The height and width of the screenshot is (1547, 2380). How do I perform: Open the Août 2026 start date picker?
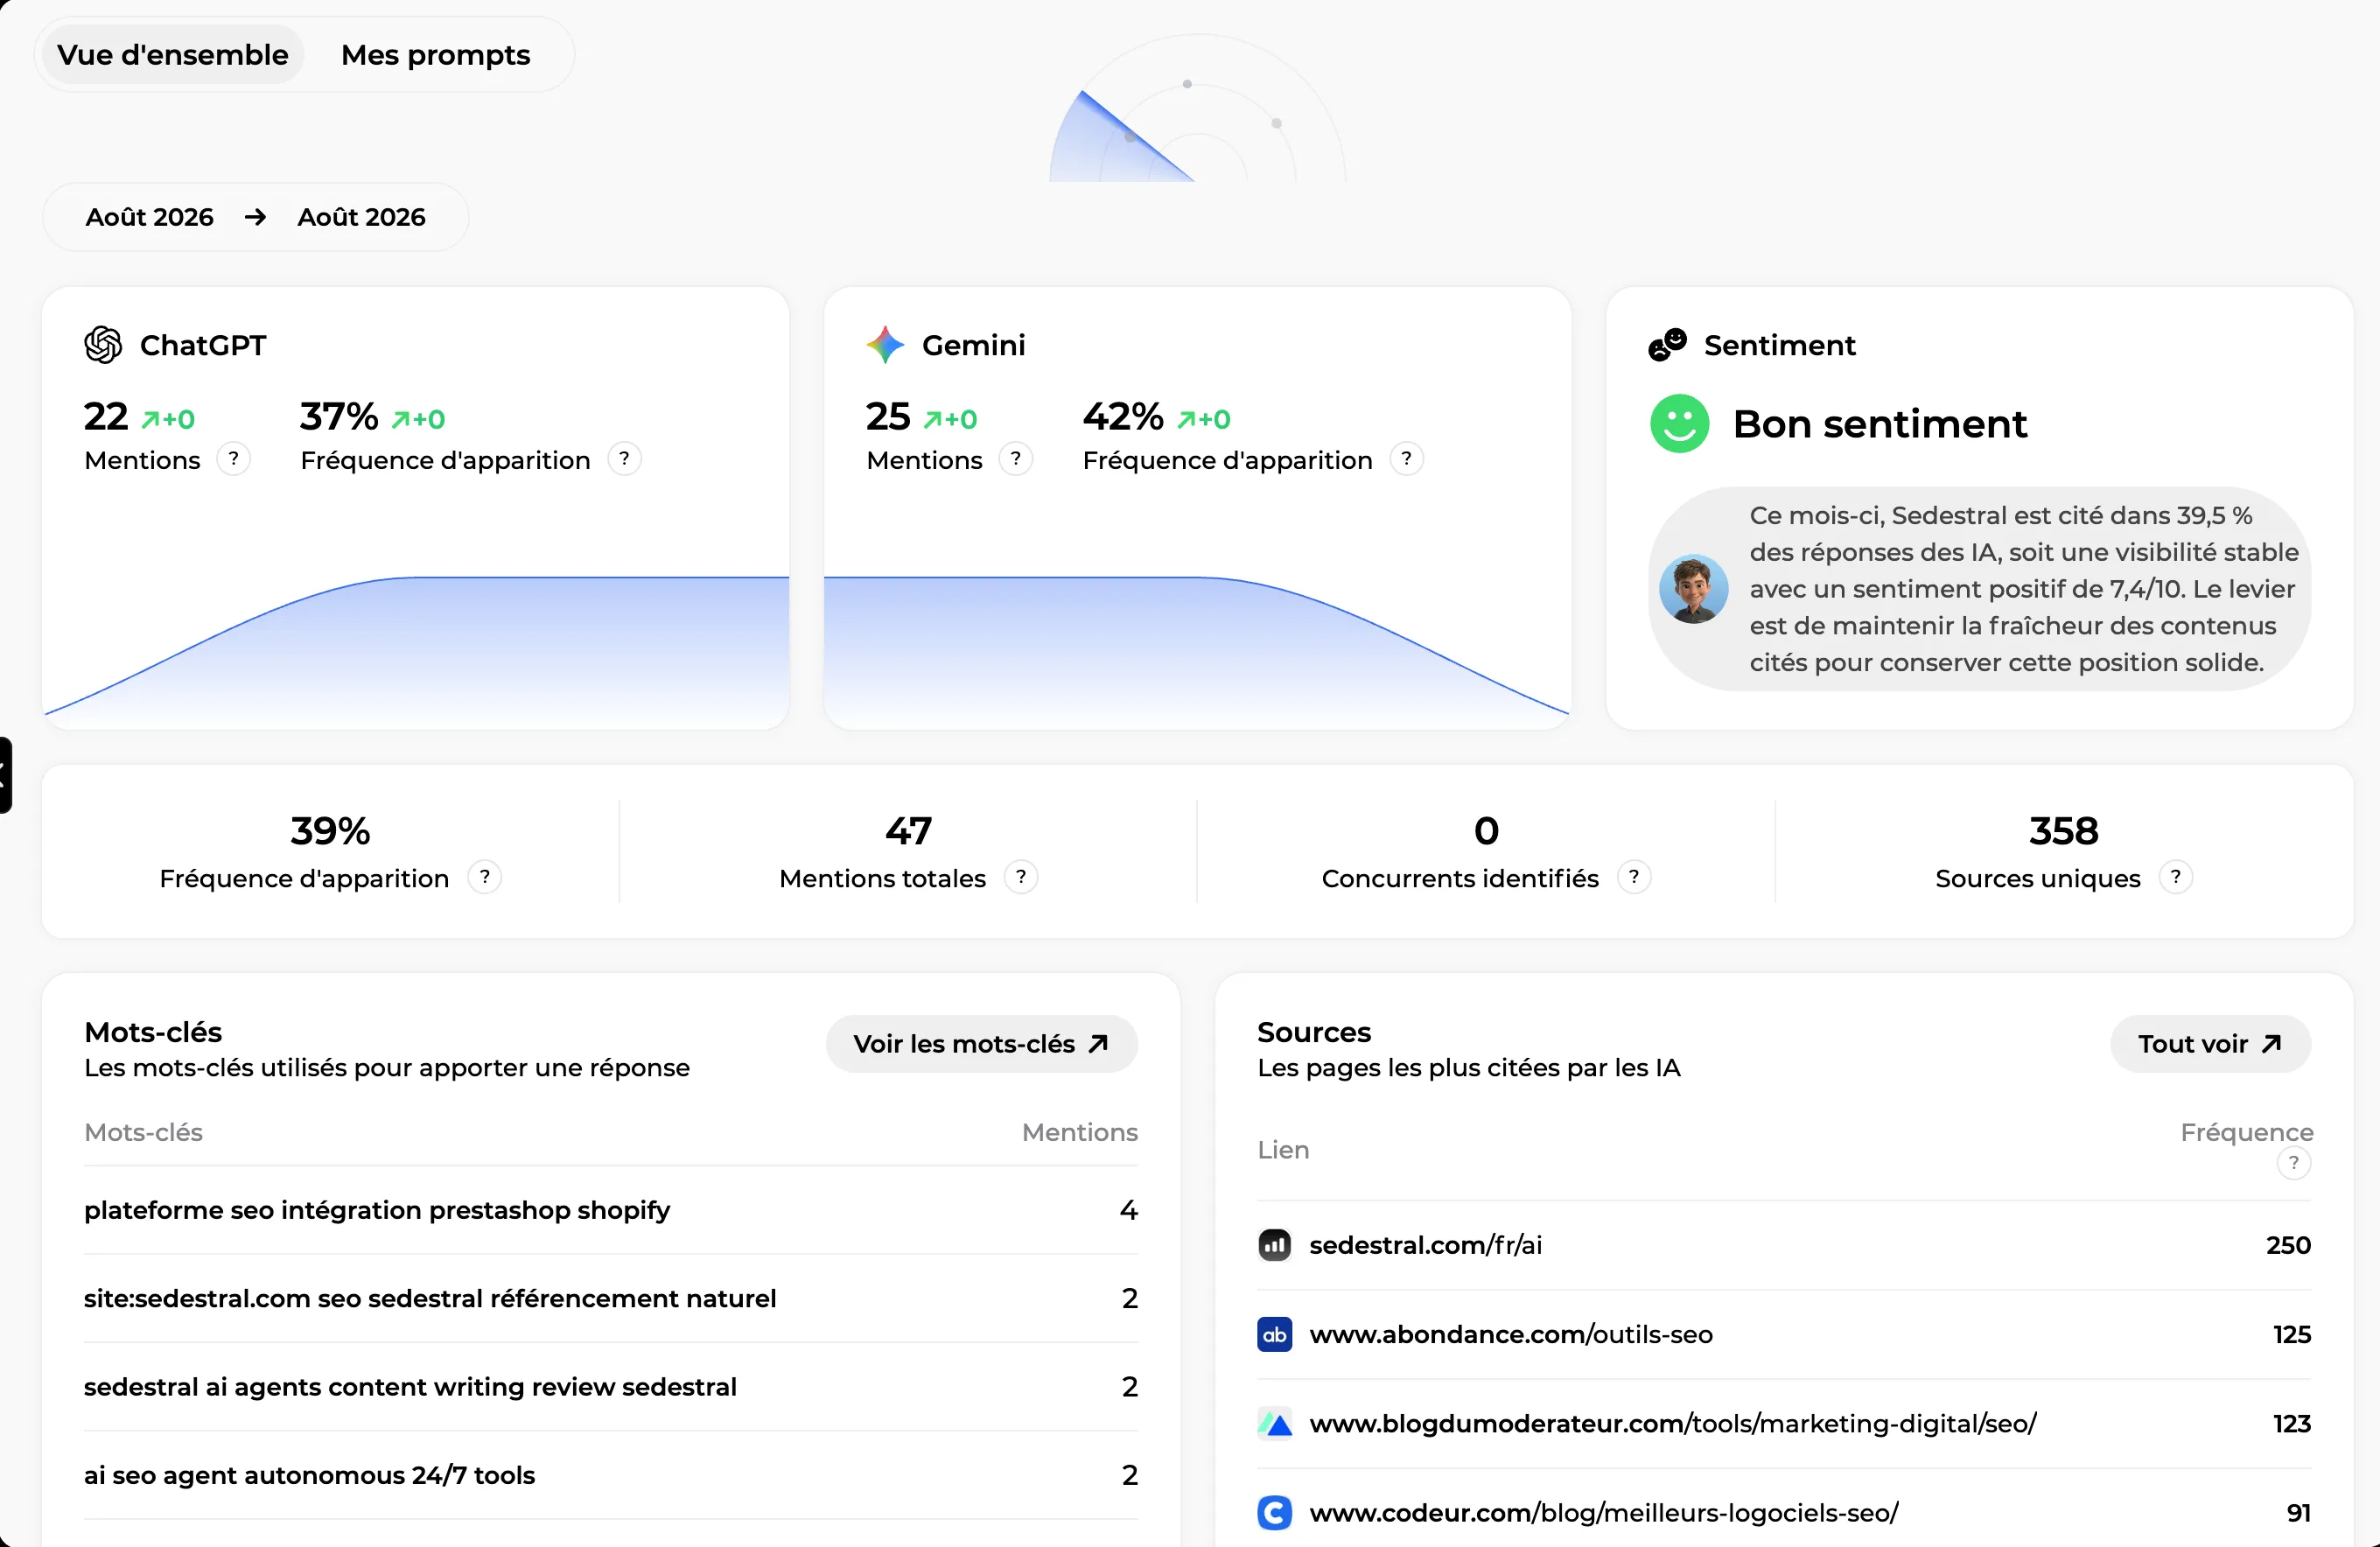pyautogui.click(x=150, y=217)
